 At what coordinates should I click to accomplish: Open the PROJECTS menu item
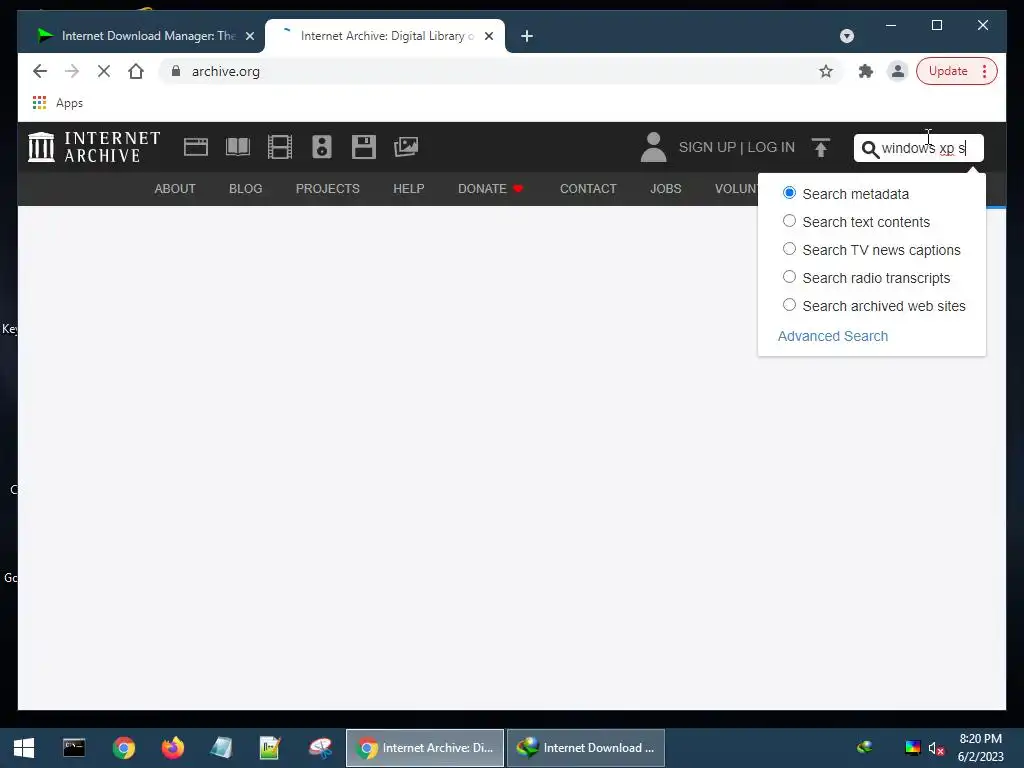click(328, 189)
